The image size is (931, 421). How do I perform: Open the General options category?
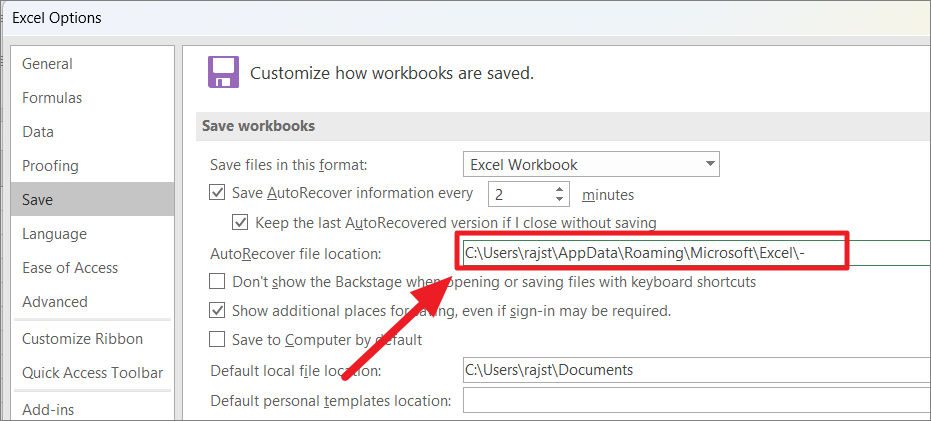[x=93, y=64]
